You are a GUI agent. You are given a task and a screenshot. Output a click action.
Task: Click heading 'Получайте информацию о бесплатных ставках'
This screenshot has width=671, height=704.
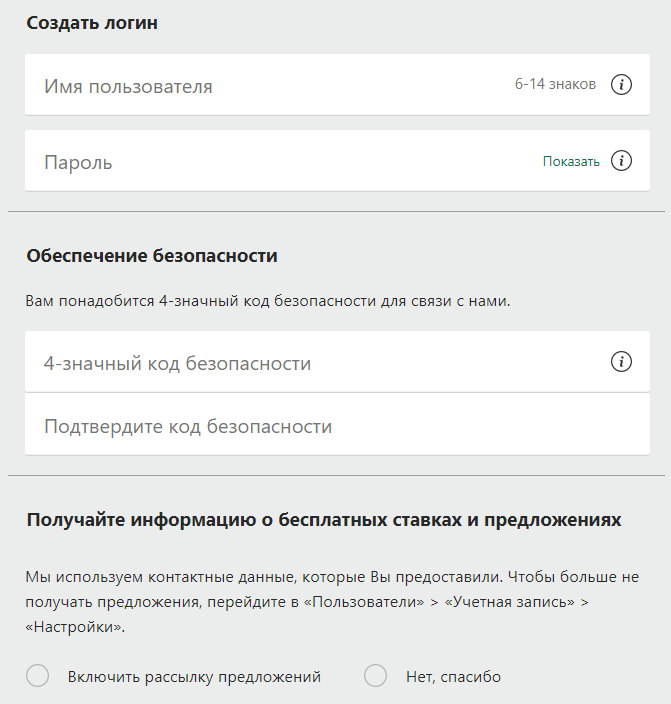point(243,520)
